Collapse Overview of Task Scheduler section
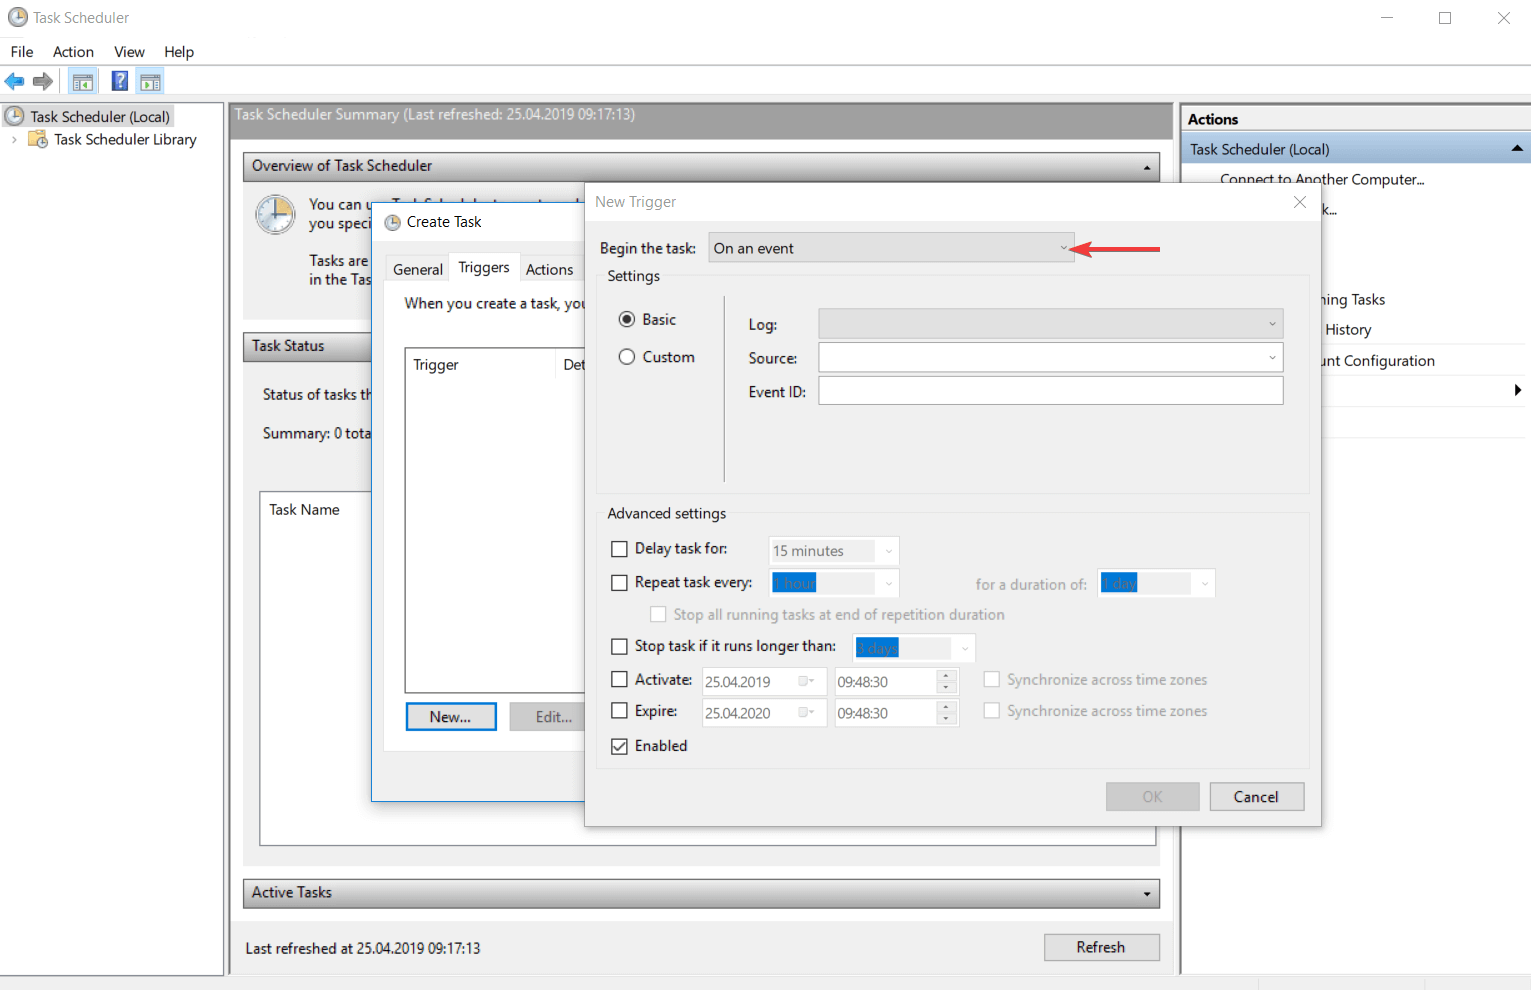The width and height of the screenshot is (1531, 990). pos(1147,167)
